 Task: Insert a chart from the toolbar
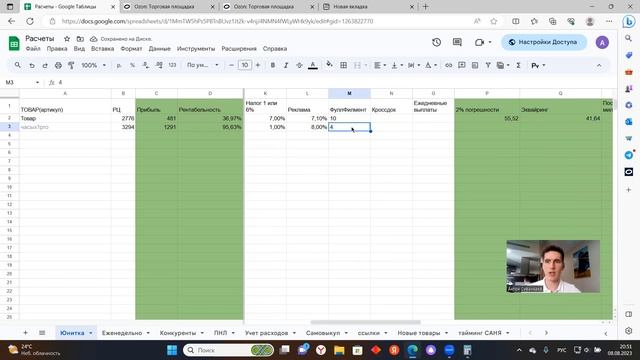pos(475,65)
